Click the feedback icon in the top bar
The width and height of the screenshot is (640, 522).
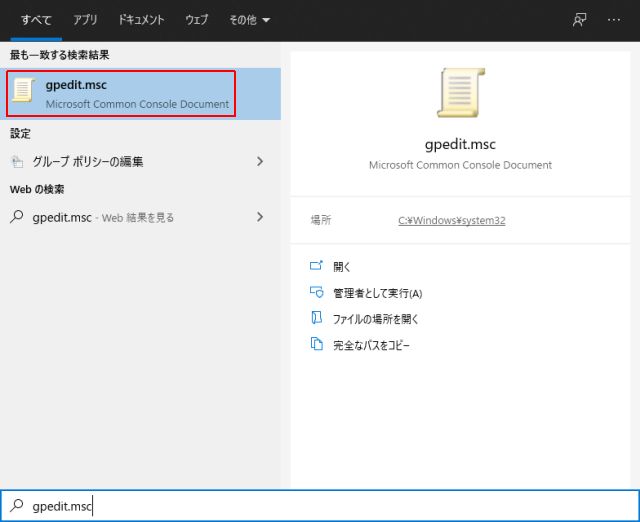point(578,20)
